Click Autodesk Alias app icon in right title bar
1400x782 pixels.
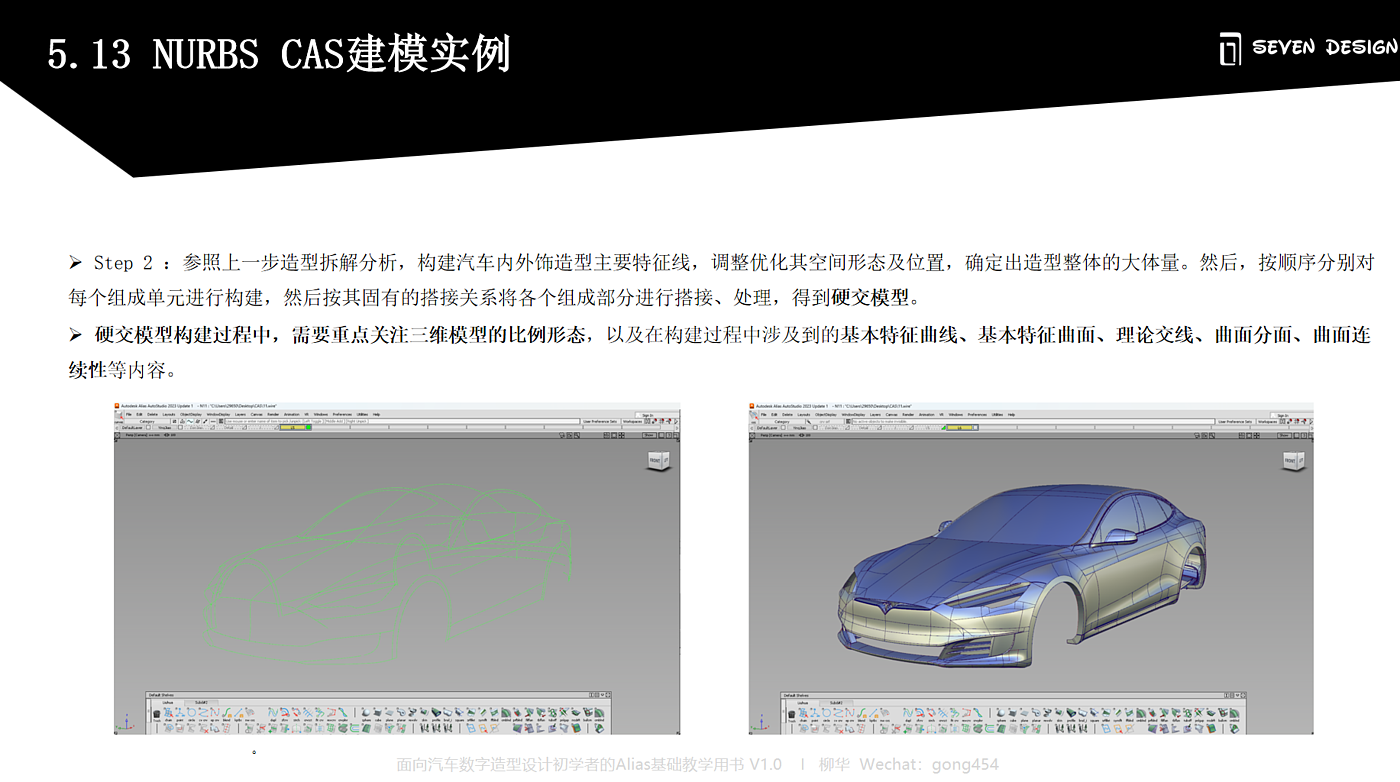tap(753, 407)
